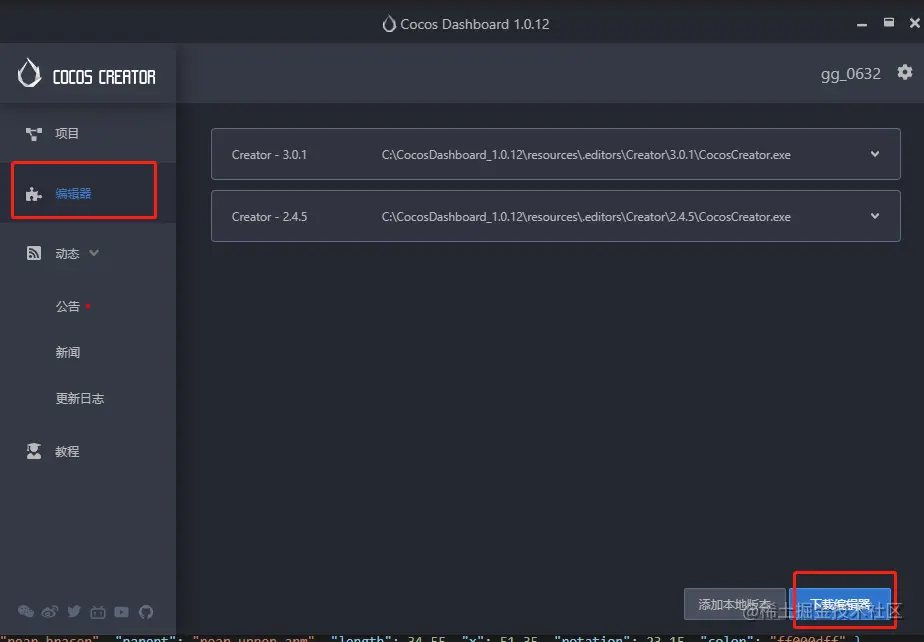Close the Cocos Dashboard window

point(915,22)
